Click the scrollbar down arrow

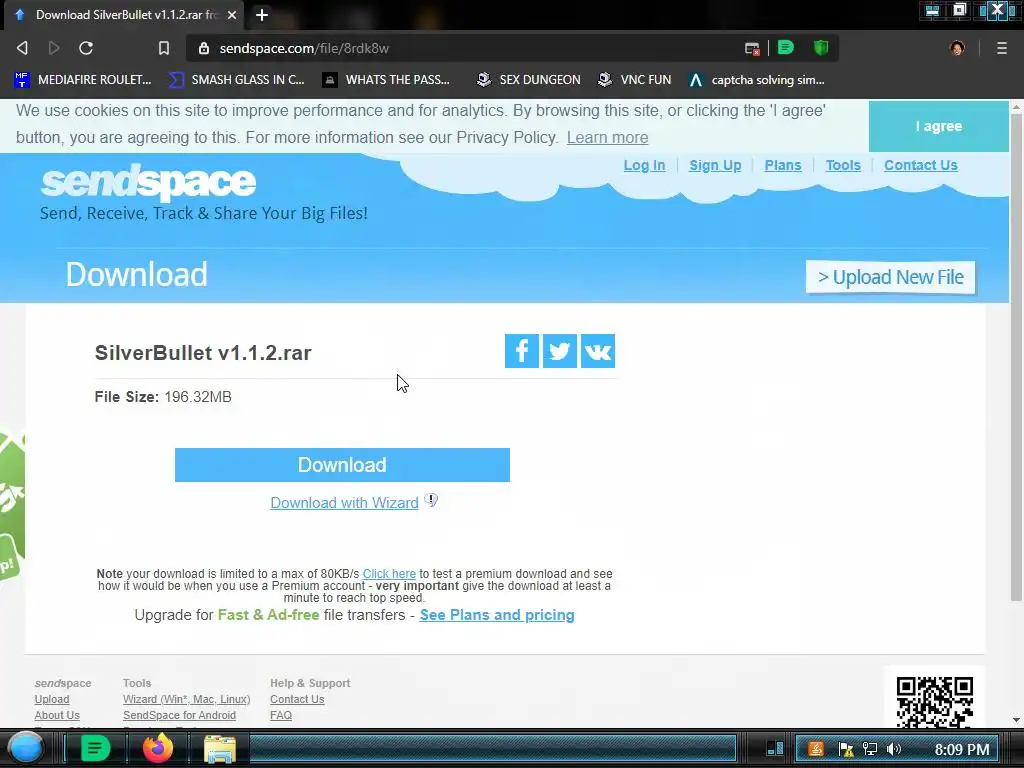[1016, 720]
